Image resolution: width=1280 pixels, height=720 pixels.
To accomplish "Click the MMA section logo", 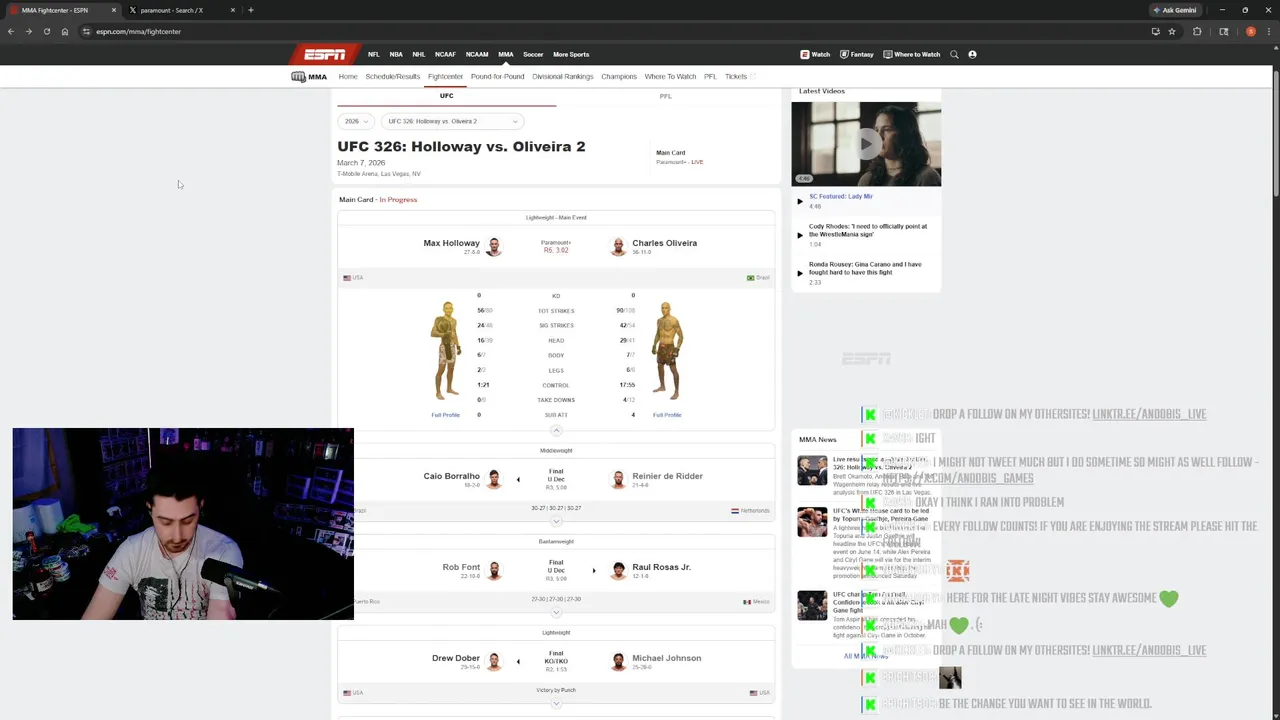I will coord(309,76).
